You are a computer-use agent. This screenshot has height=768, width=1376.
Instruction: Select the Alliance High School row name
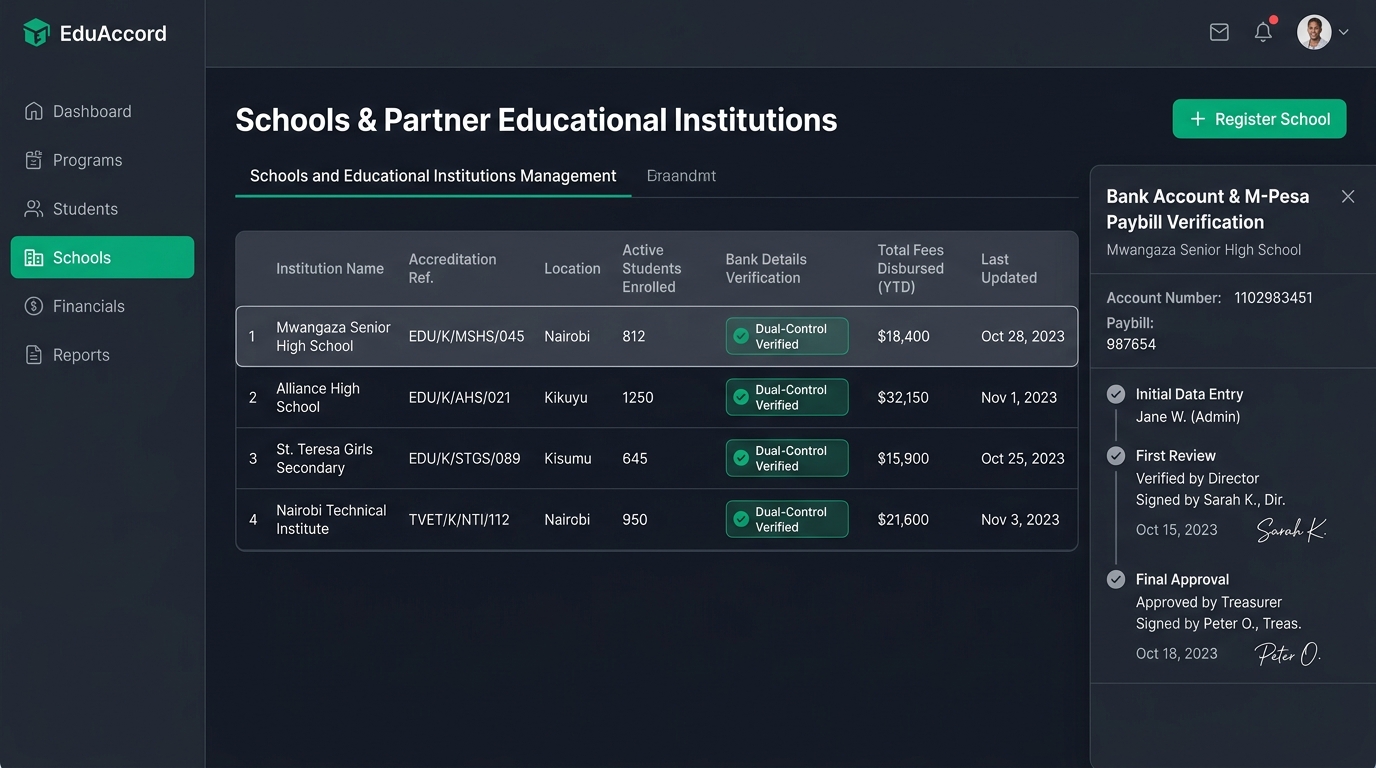click(x=318, y=397)
